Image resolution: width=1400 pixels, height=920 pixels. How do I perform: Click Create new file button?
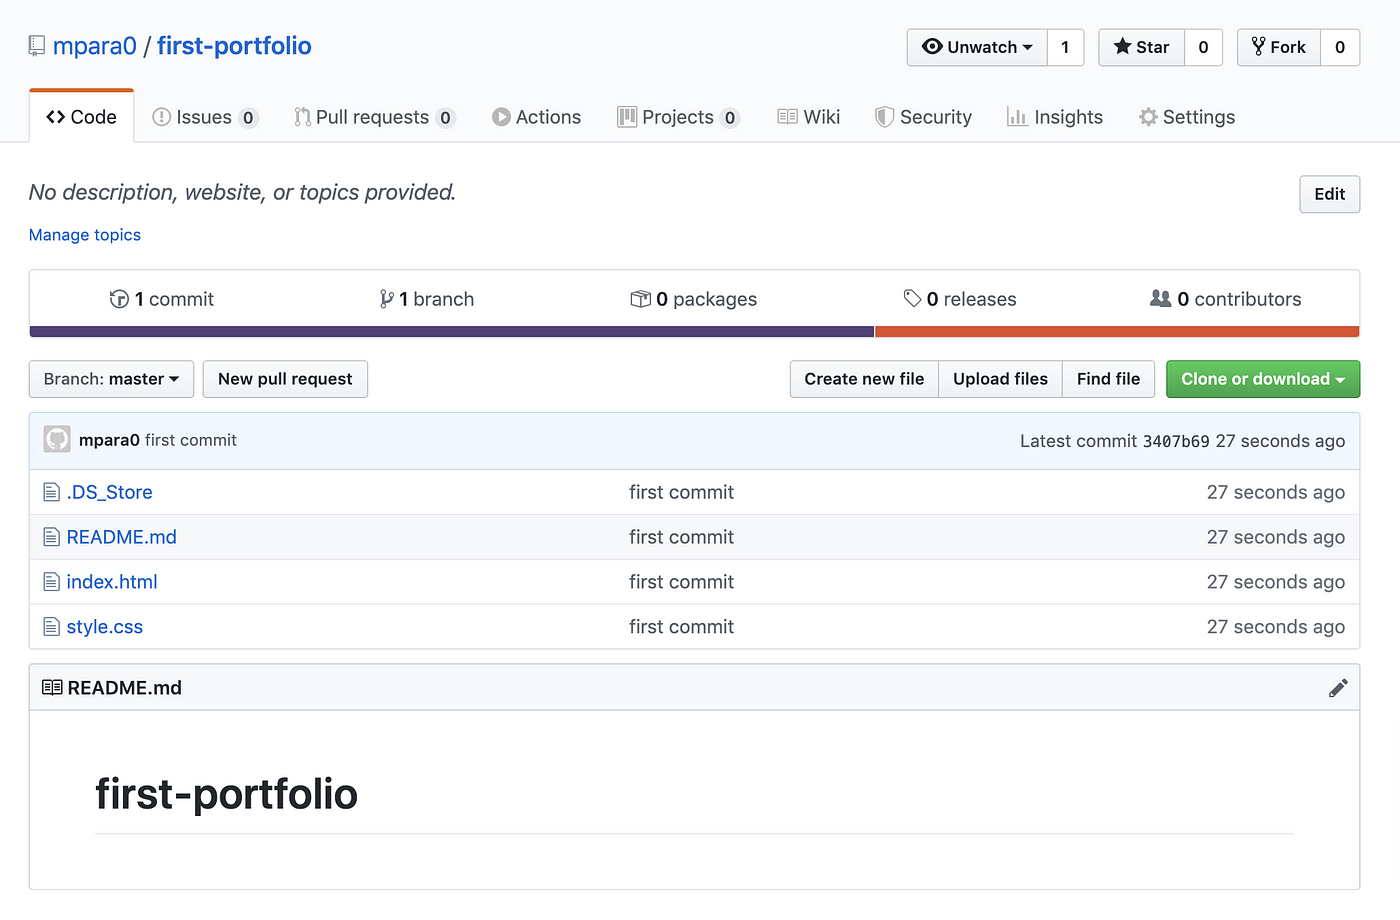pos(864,379)
